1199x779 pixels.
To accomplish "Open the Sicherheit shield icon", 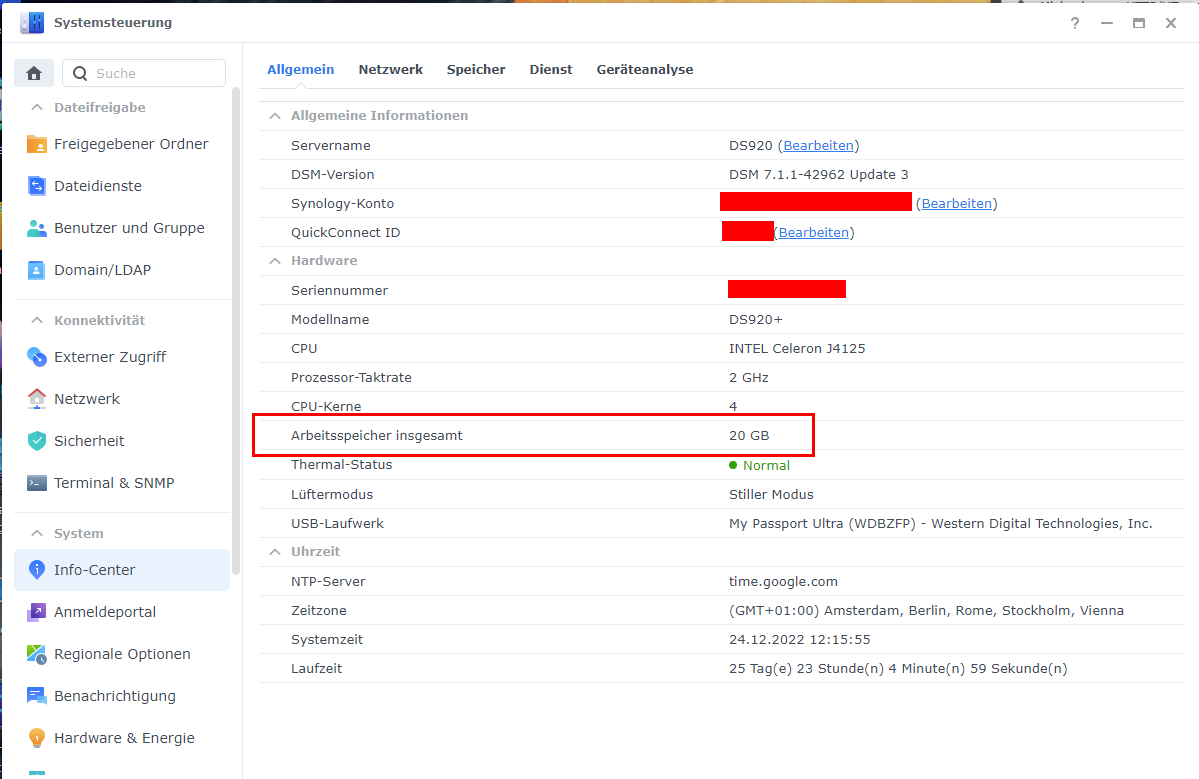I will coord(36,441).
